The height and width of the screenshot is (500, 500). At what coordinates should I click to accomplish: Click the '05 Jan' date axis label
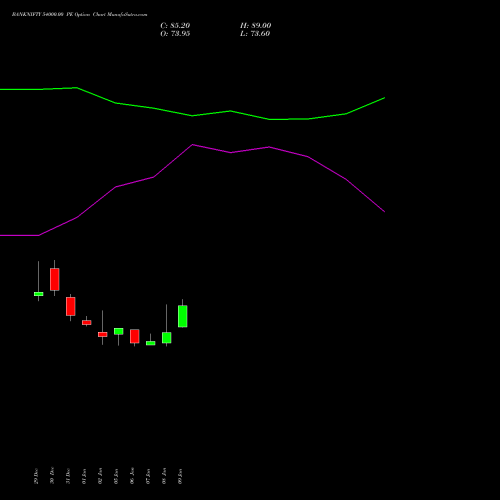[116, 476]
